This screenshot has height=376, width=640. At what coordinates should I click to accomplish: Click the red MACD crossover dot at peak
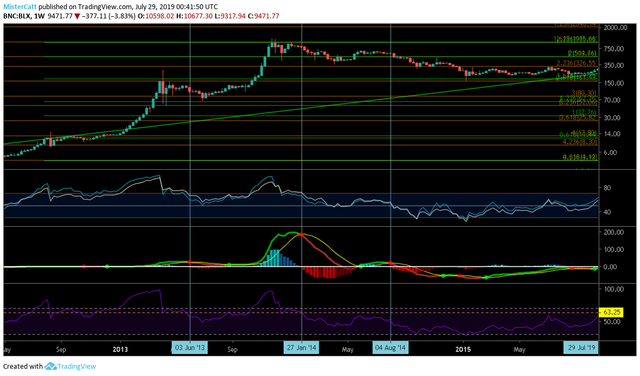pyautogui.click(x=301, y=234)
